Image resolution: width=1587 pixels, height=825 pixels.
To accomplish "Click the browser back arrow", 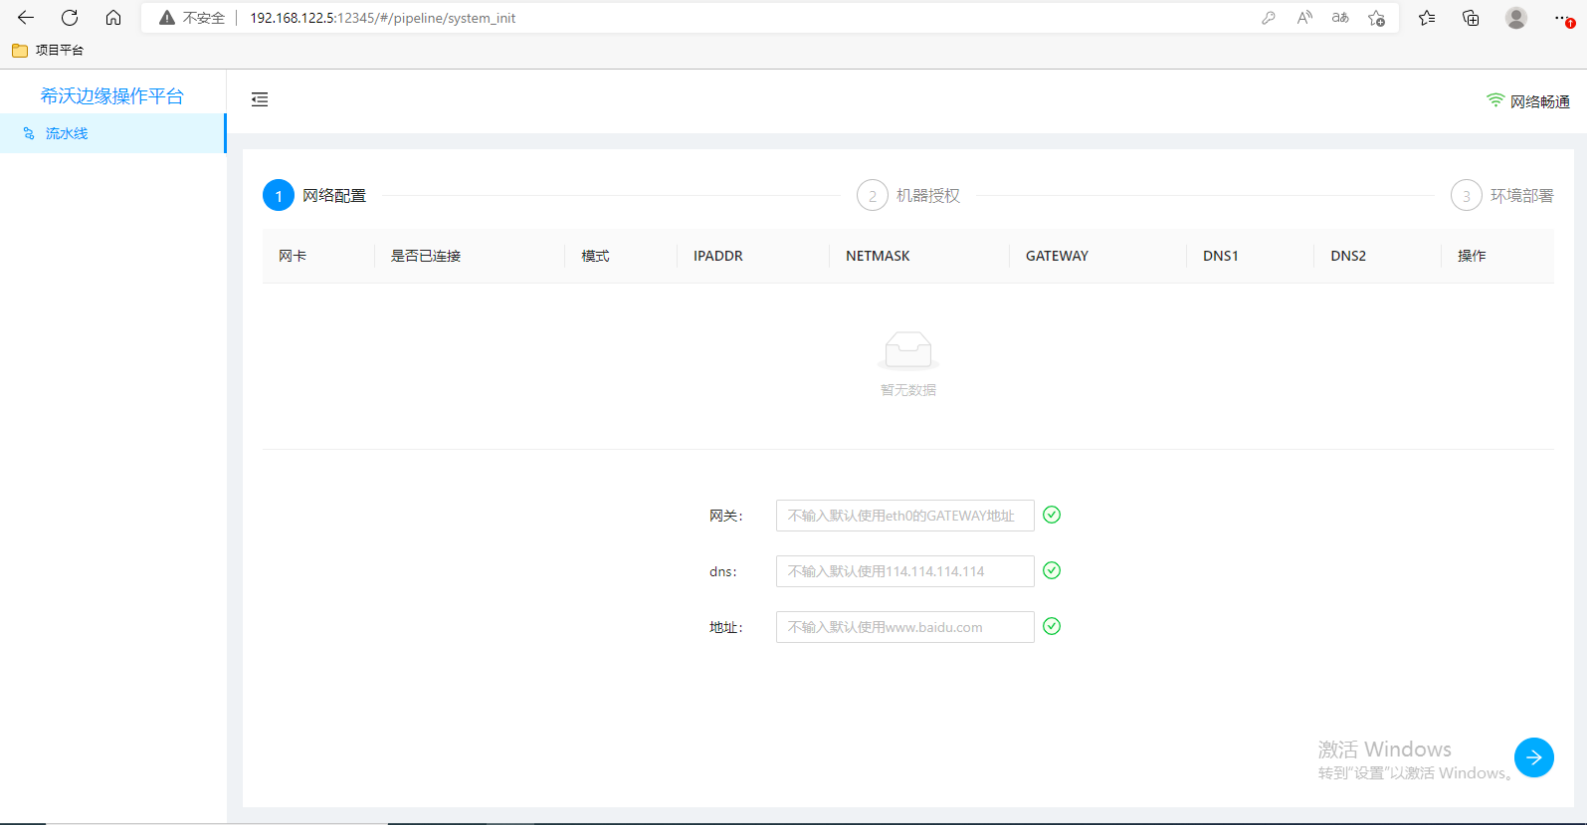I will point(26,18).
